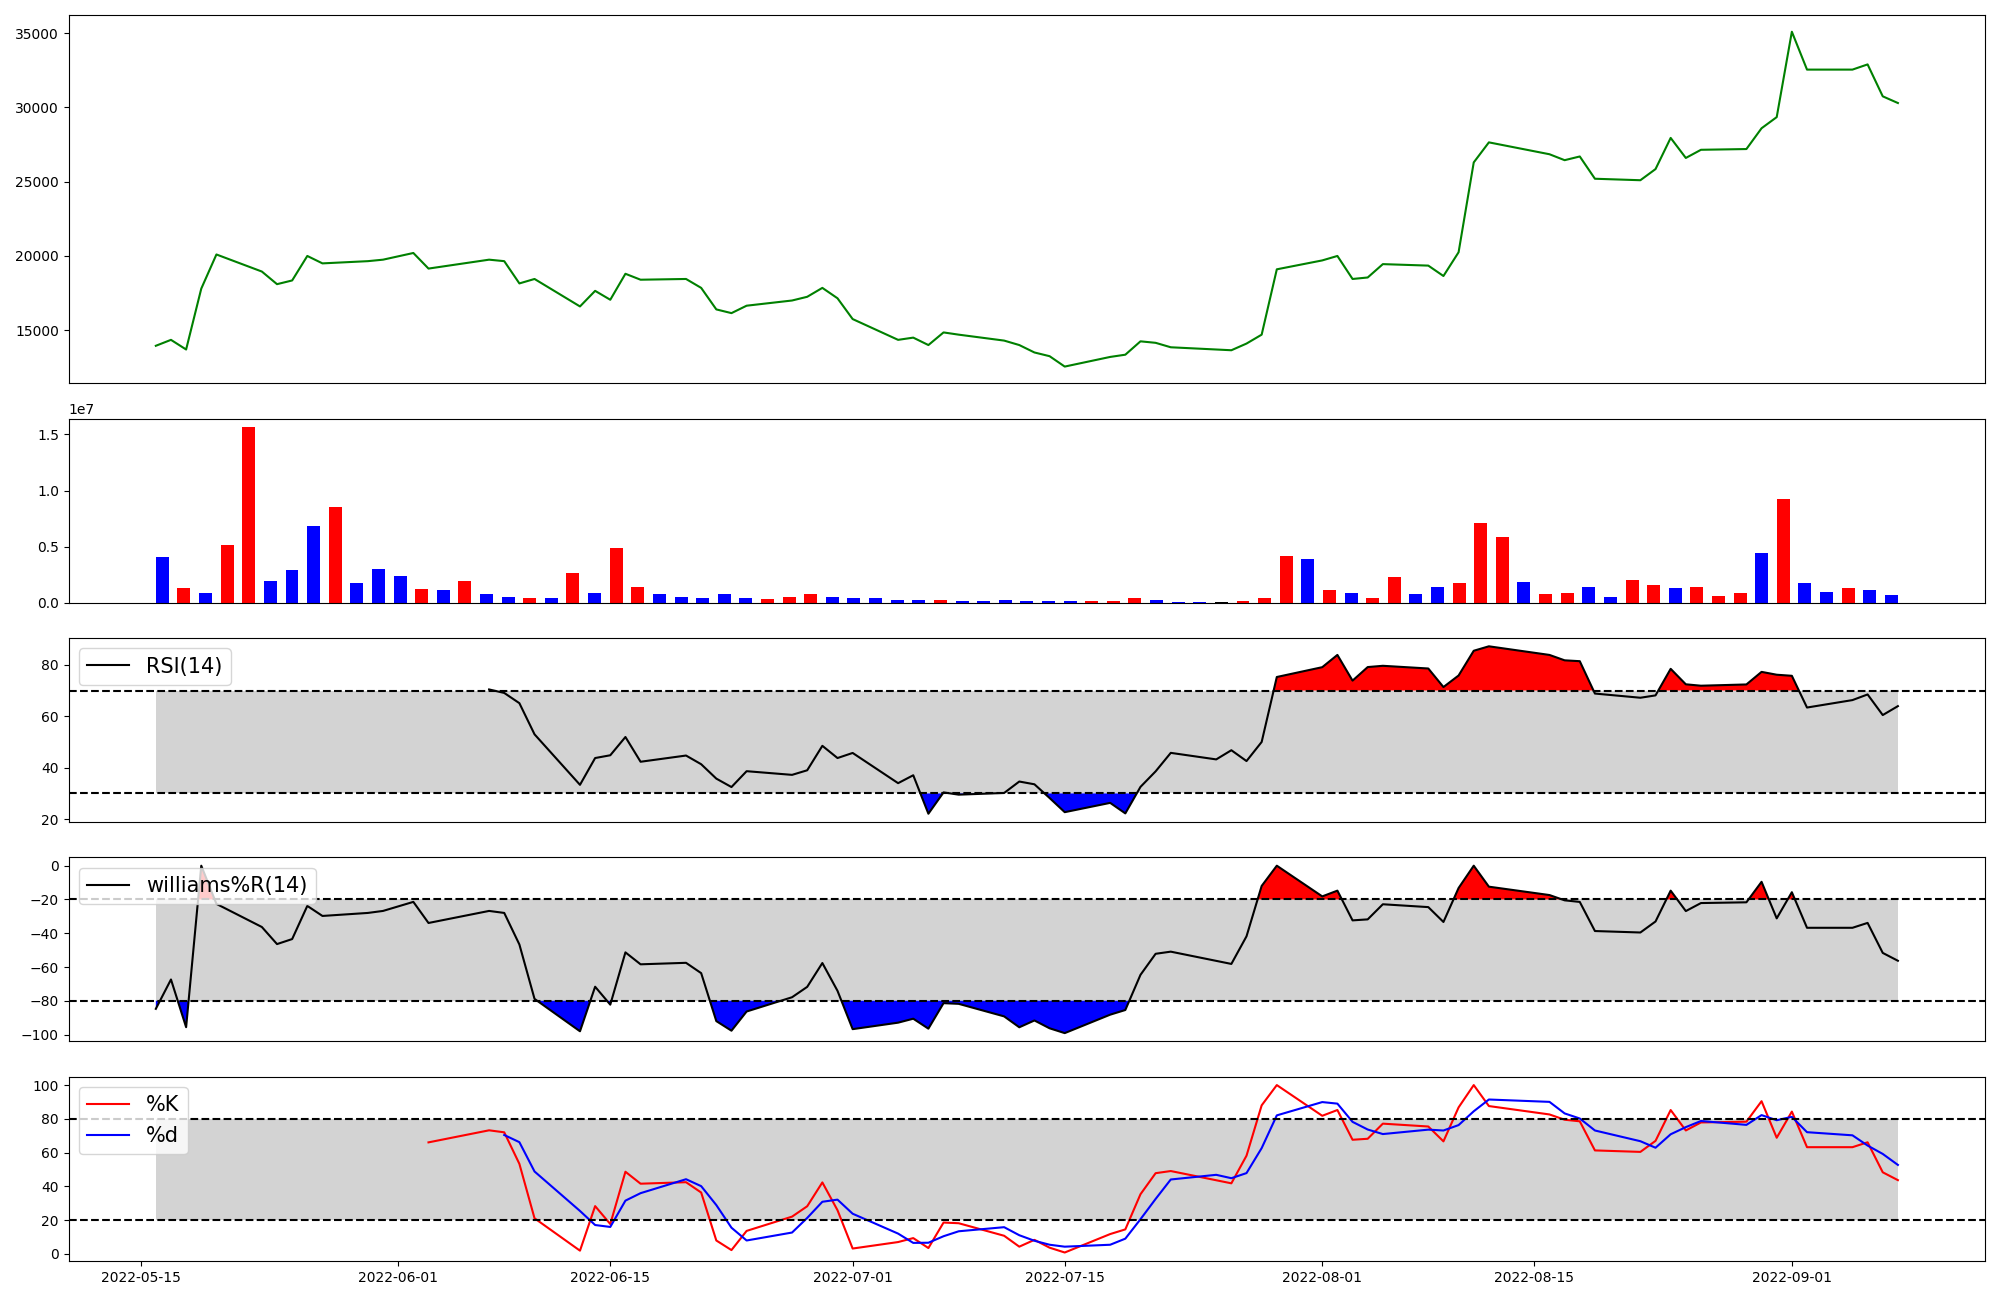Click the tall red volume bar near 2022-09-01
2000x1300 pixels.
pyautogui.click(x=1783, y=551)
